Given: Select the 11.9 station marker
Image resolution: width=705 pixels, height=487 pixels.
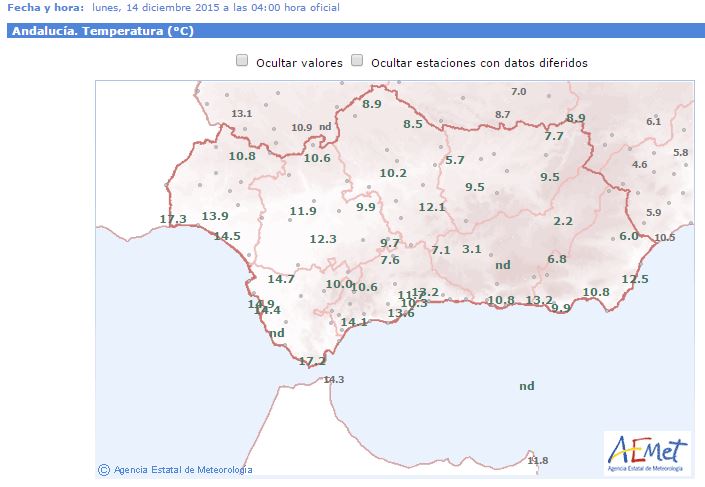Looking at the screenshot, I should click(x=303, y=211).
